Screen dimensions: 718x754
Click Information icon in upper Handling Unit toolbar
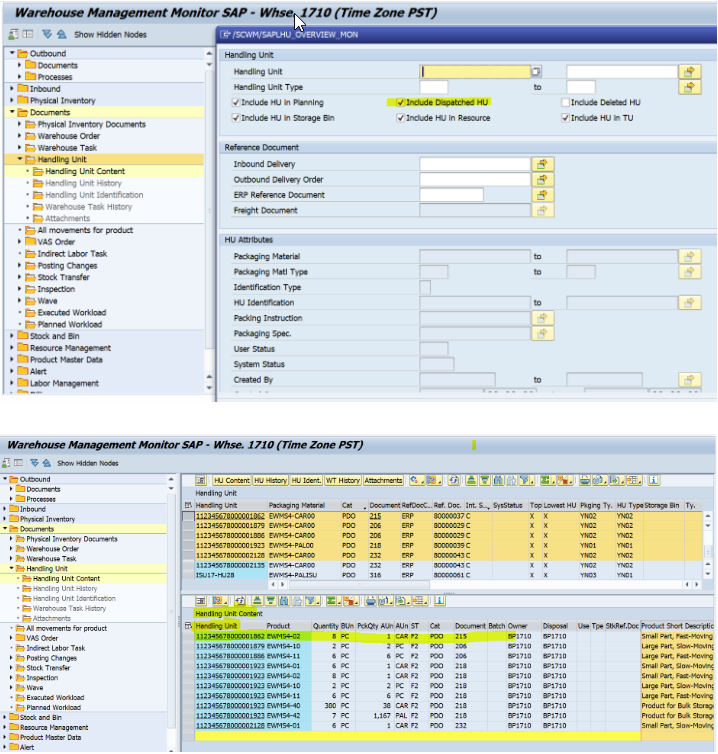[x=654, y=480]
